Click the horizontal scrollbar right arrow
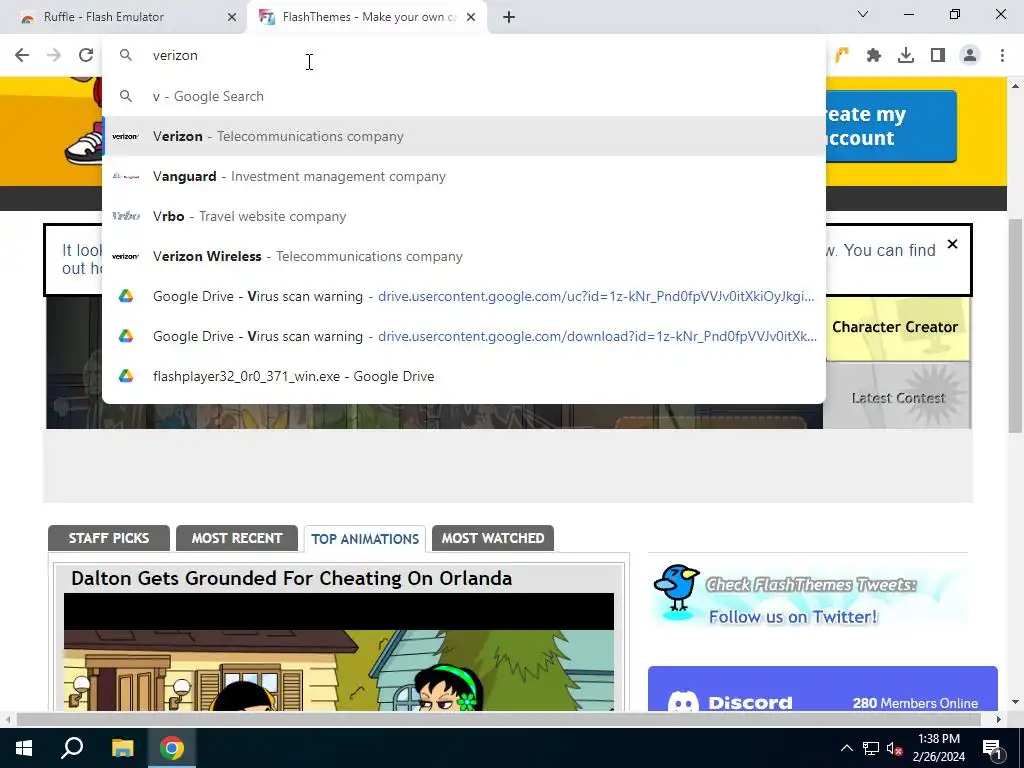Screen dimensions: 1024x768 click(x=999, y=719)
